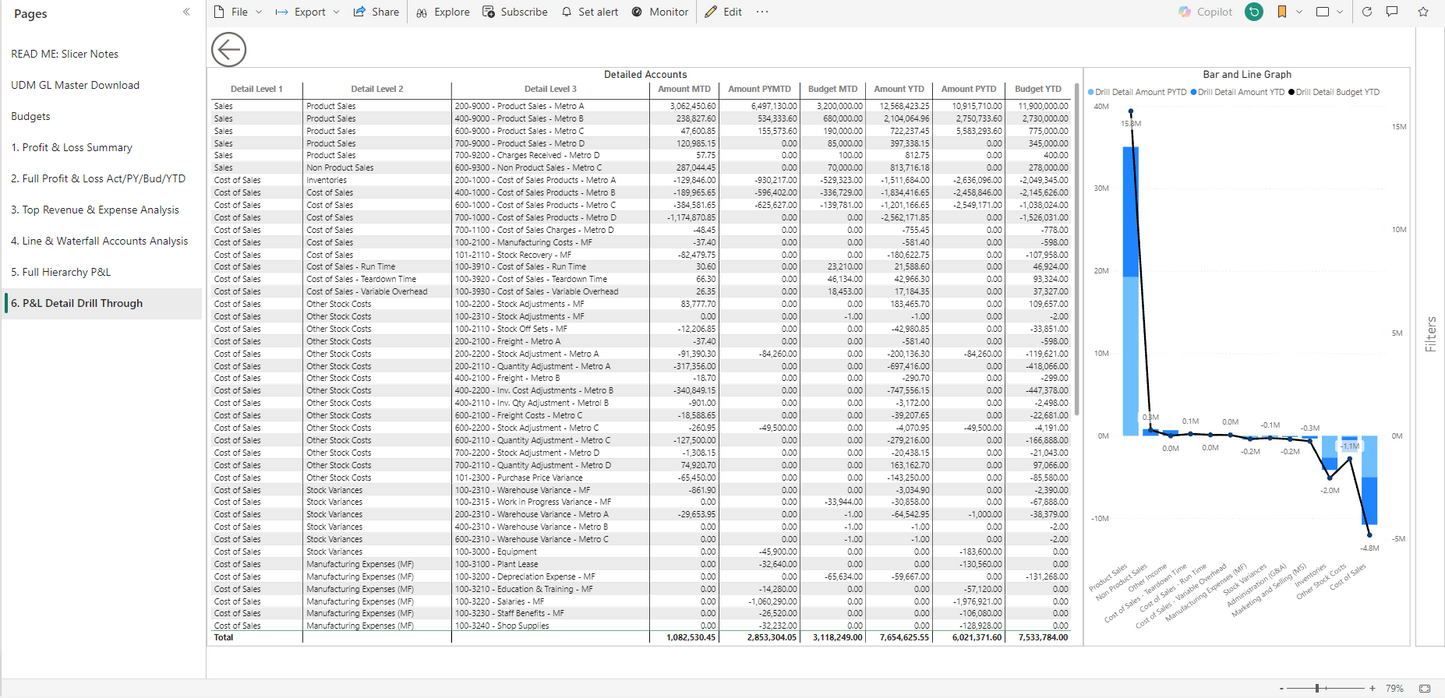Open the Export dropdown
The height and width of the screenshot is (698, 1445).
click(308, 12)
